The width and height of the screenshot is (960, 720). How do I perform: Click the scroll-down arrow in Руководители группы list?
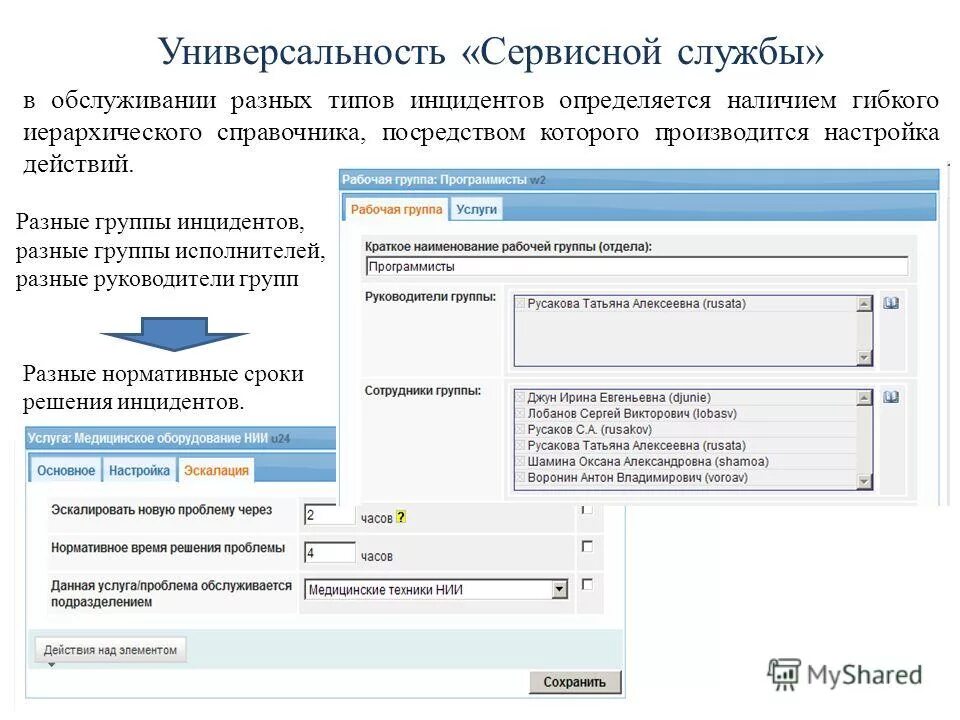(x=865, y=357)
